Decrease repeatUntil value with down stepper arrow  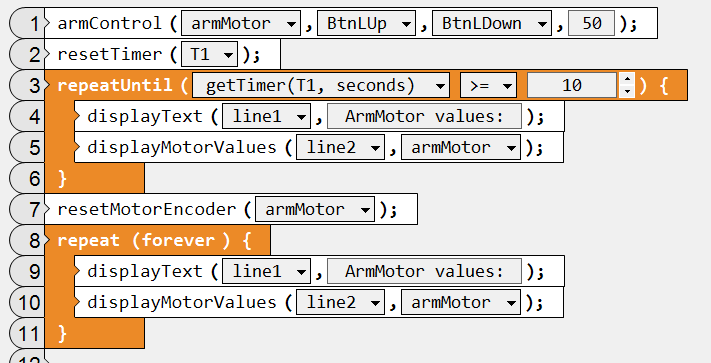[627, 91]
